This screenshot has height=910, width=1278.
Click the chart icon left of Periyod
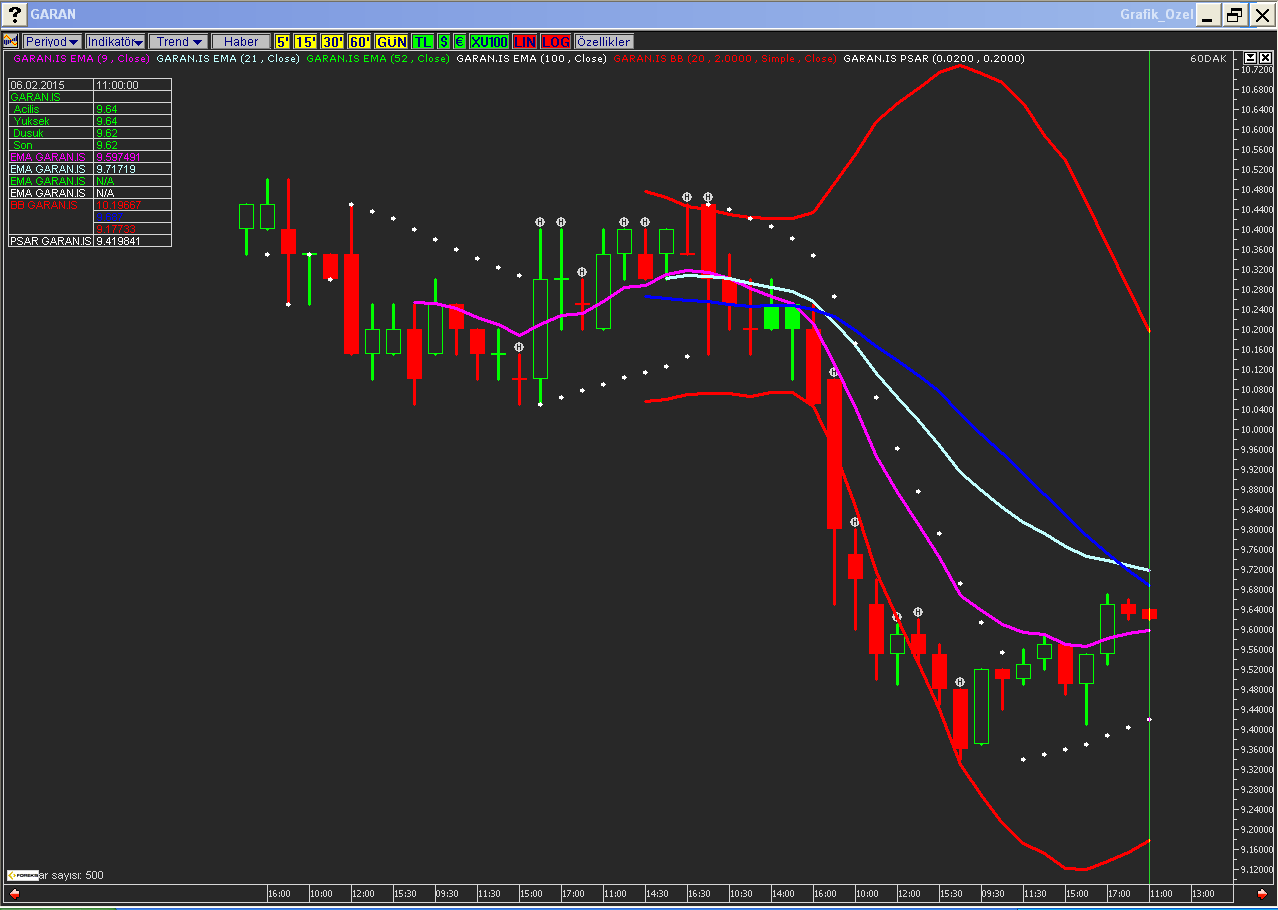coord(11,41)
